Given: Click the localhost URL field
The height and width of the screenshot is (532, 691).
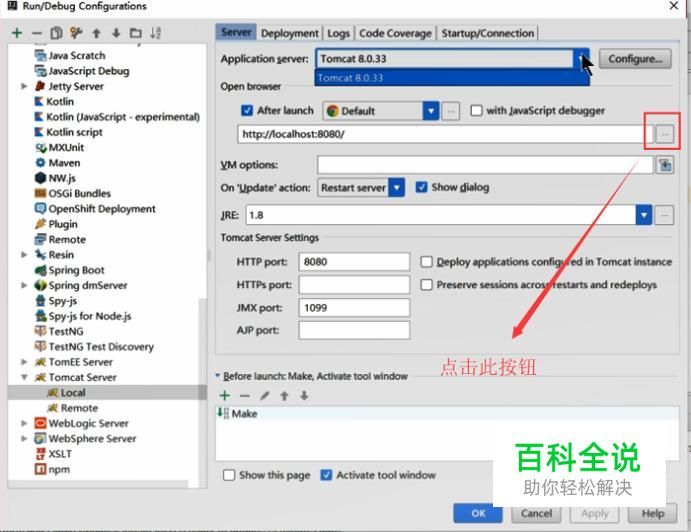Looking at the screenshot, I should pos(445,134).
